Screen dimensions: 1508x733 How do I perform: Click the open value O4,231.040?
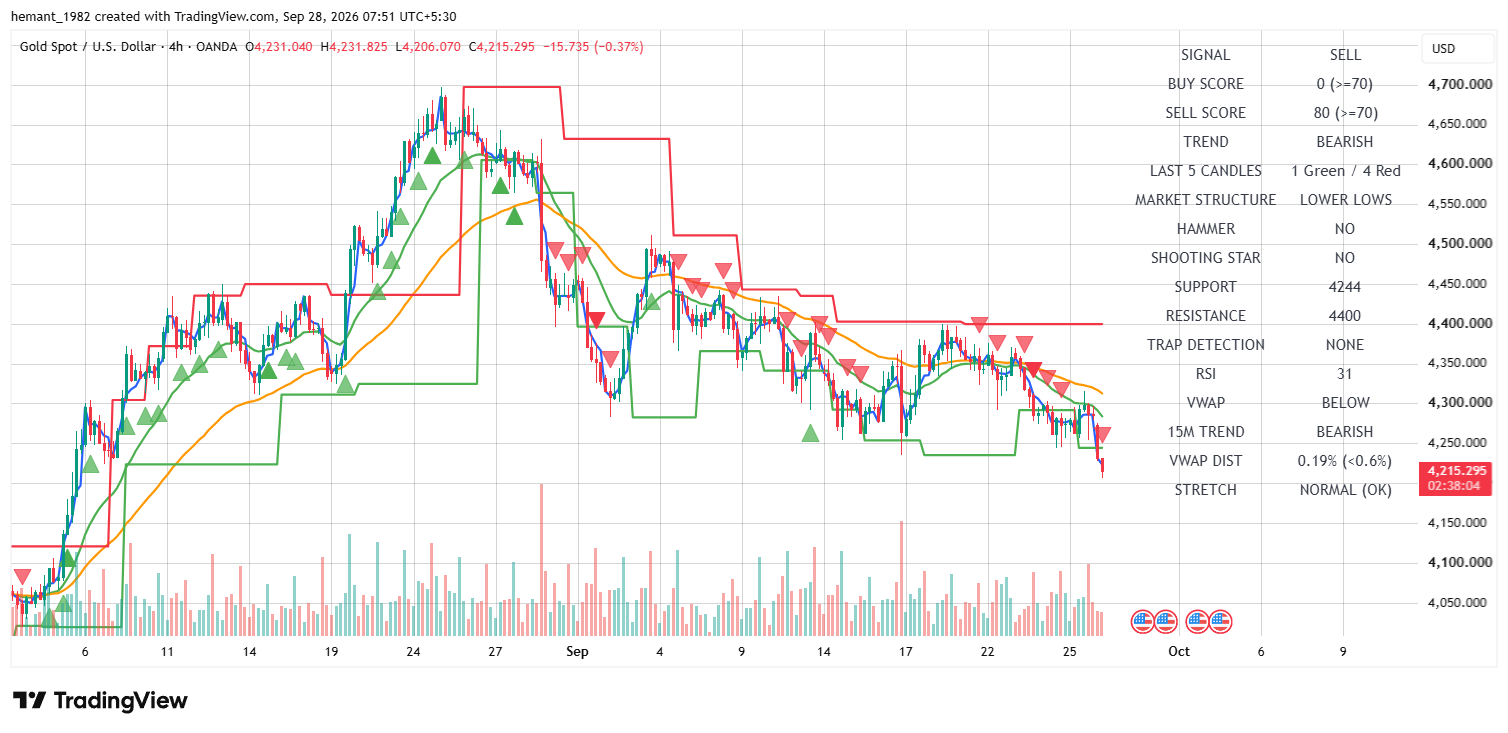[x=281, y=47]
